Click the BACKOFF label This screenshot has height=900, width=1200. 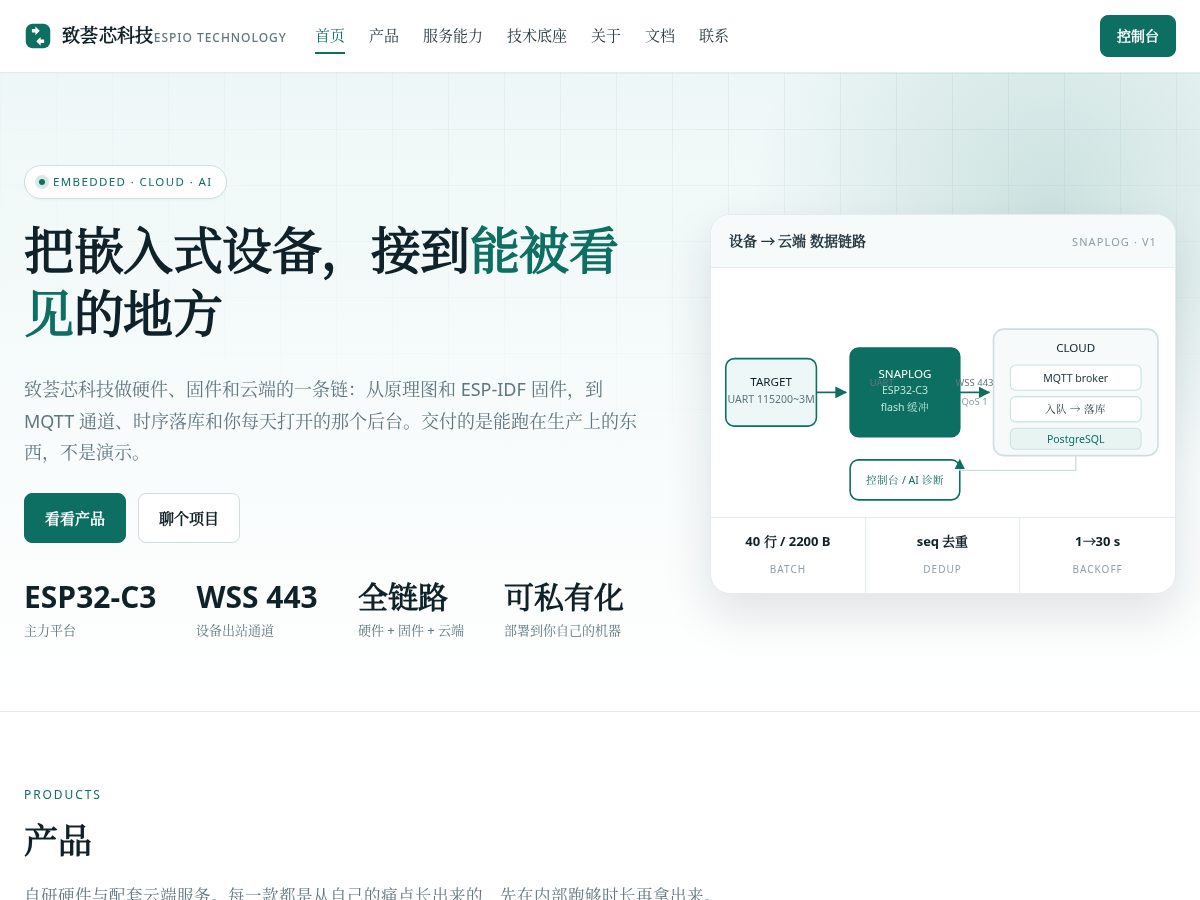[x=1097, y=569]
